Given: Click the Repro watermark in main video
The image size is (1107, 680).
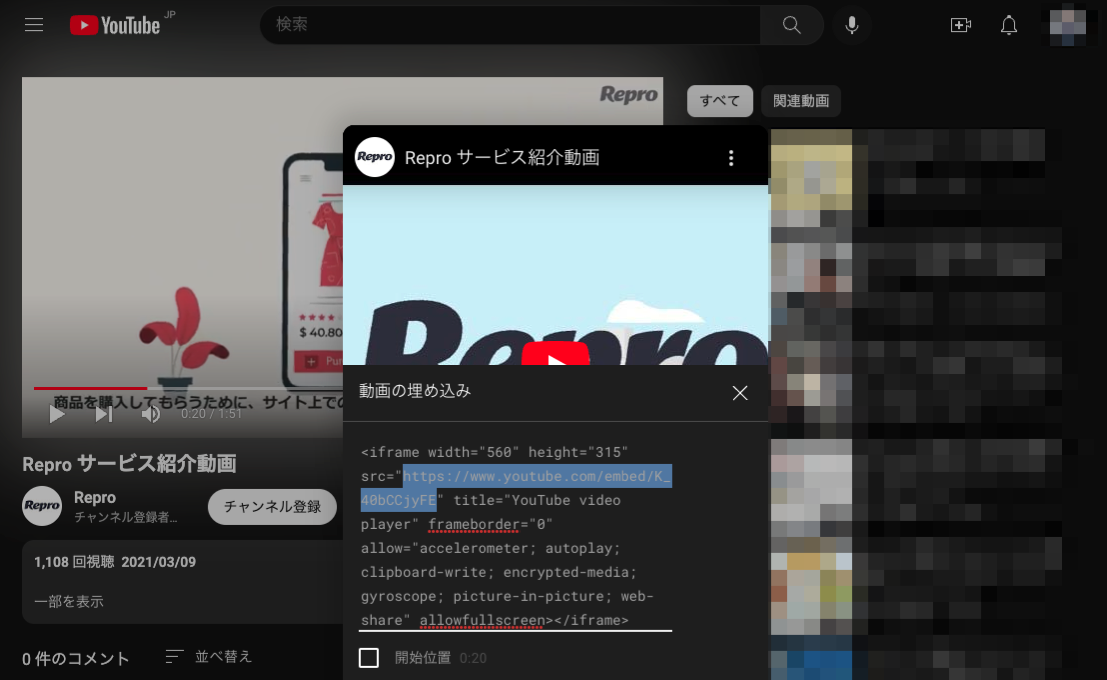Looking at the screenshot, I should 628,94.
